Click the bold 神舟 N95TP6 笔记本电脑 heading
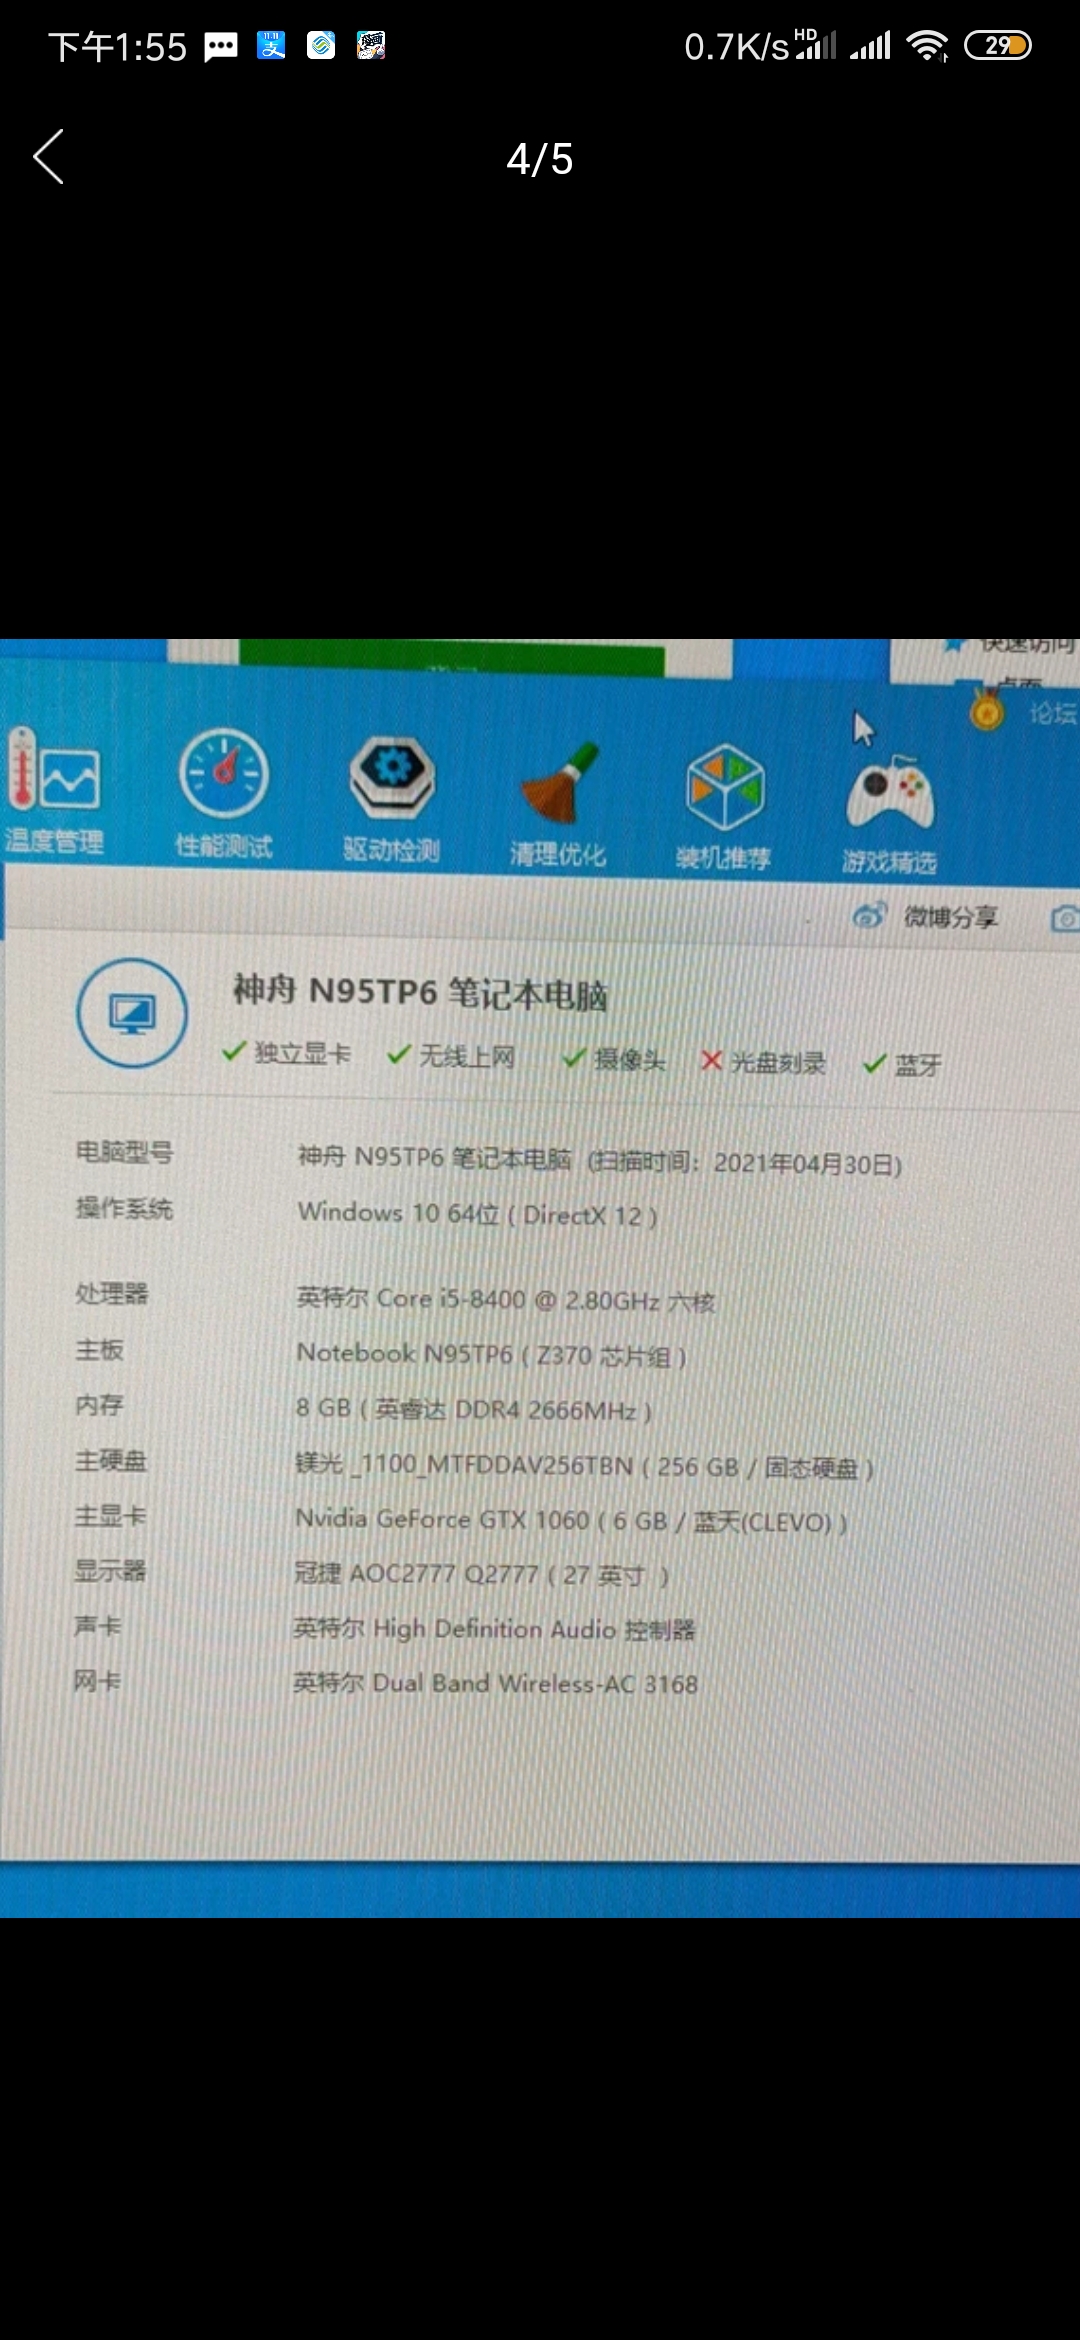 pos(421,993)
